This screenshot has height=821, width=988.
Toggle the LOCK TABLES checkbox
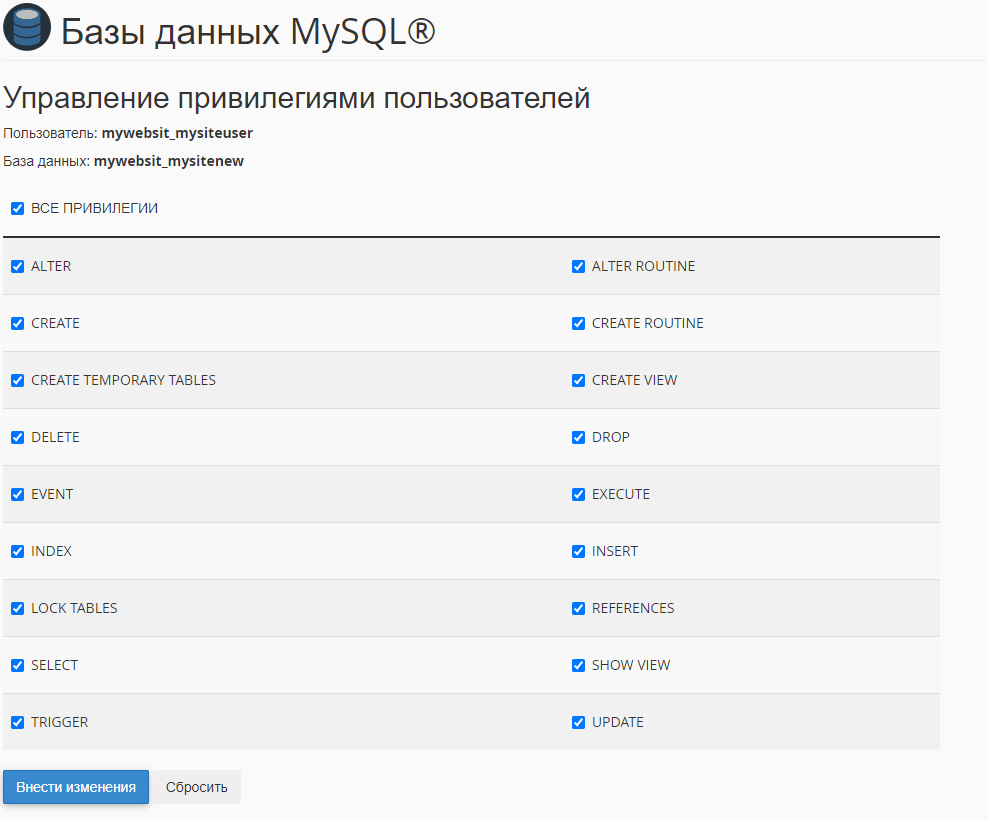[18, 609]
